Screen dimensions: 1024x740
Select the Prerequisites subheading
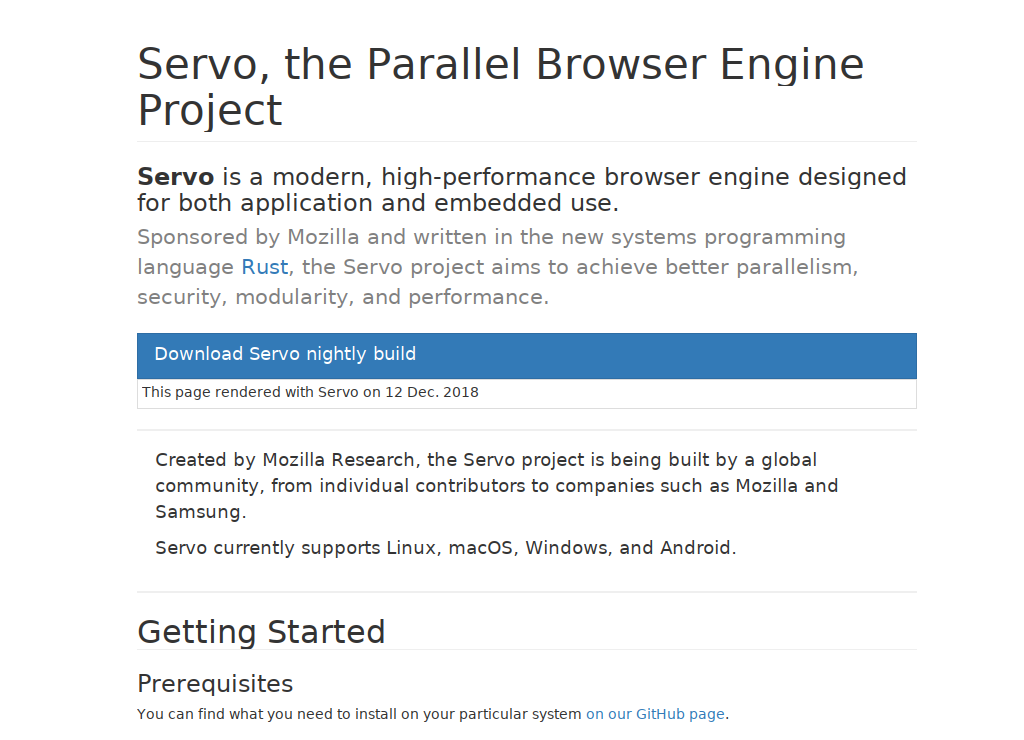pos(215,684)
